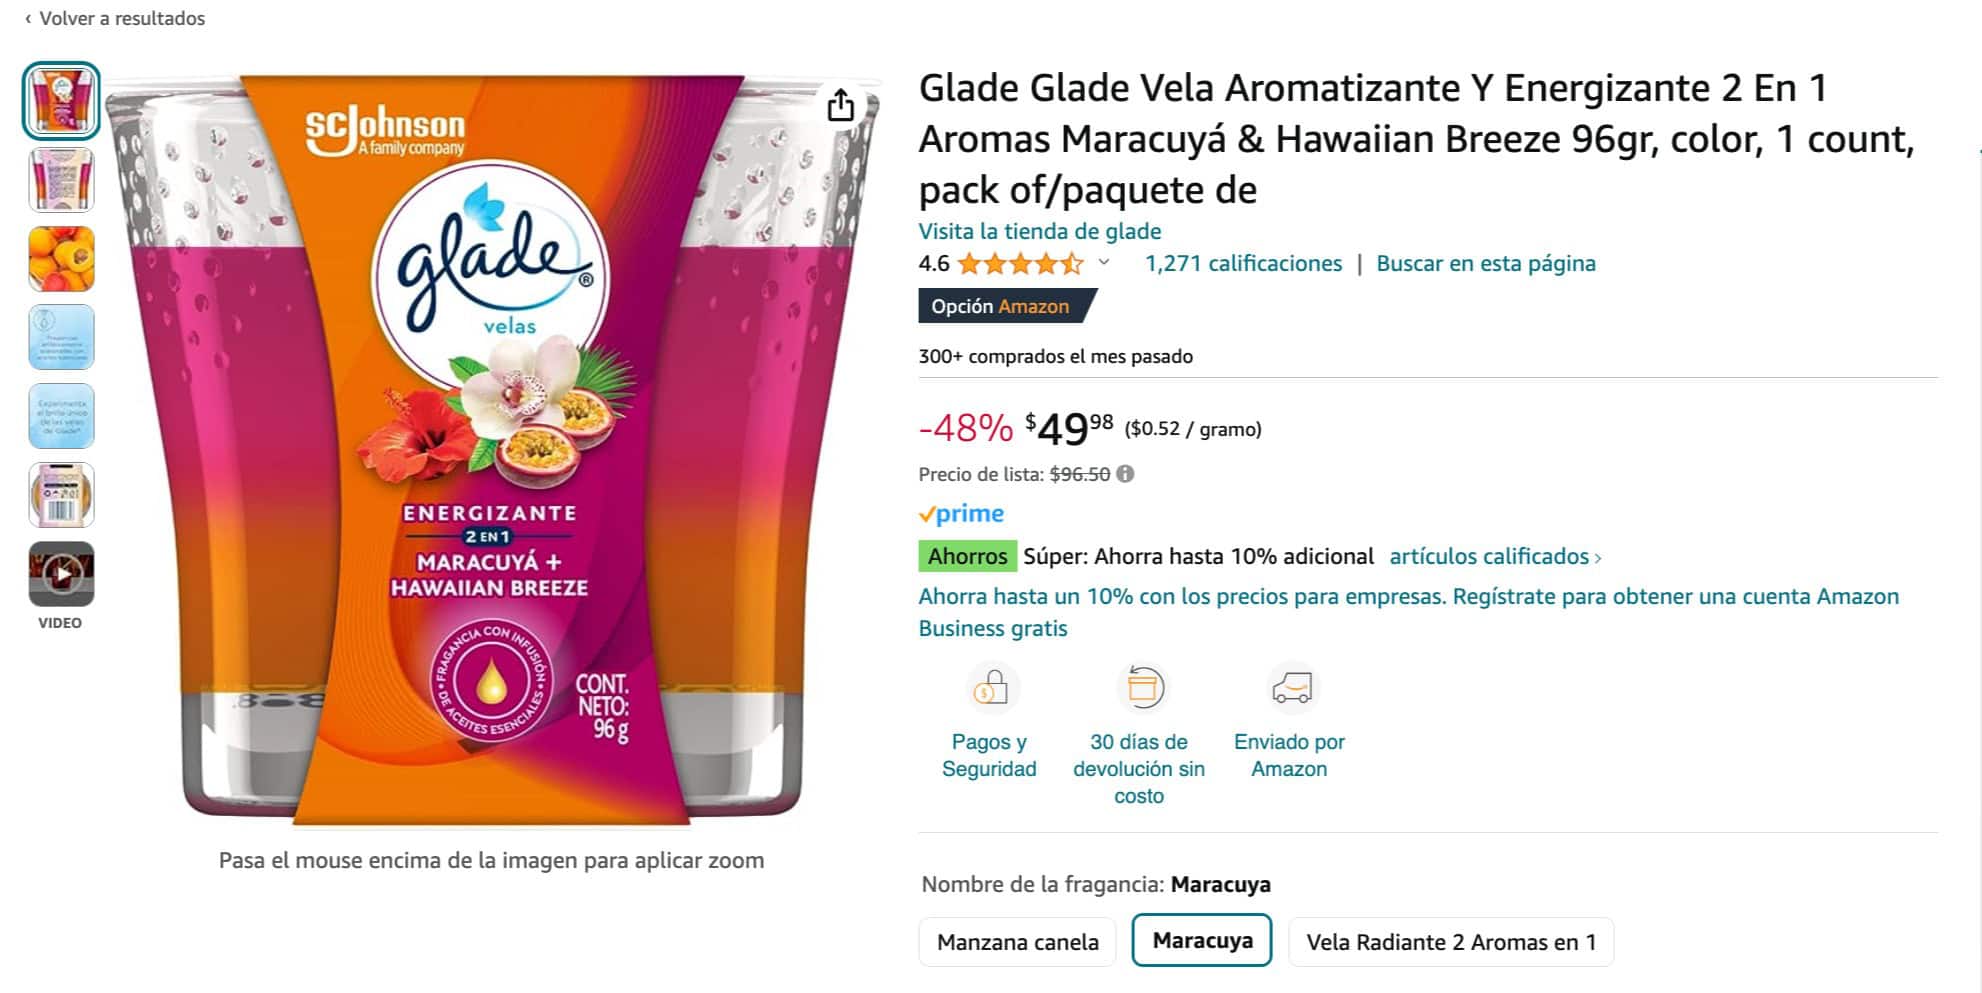This screenshot has width=1982, height=993.
Task: Select the peach fruit image thumbnail
Action: [x=61, y=259]
